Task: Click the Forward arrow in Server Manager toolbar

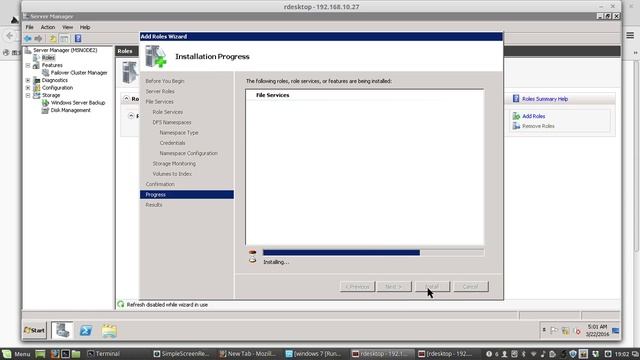Action: (38, 39)
